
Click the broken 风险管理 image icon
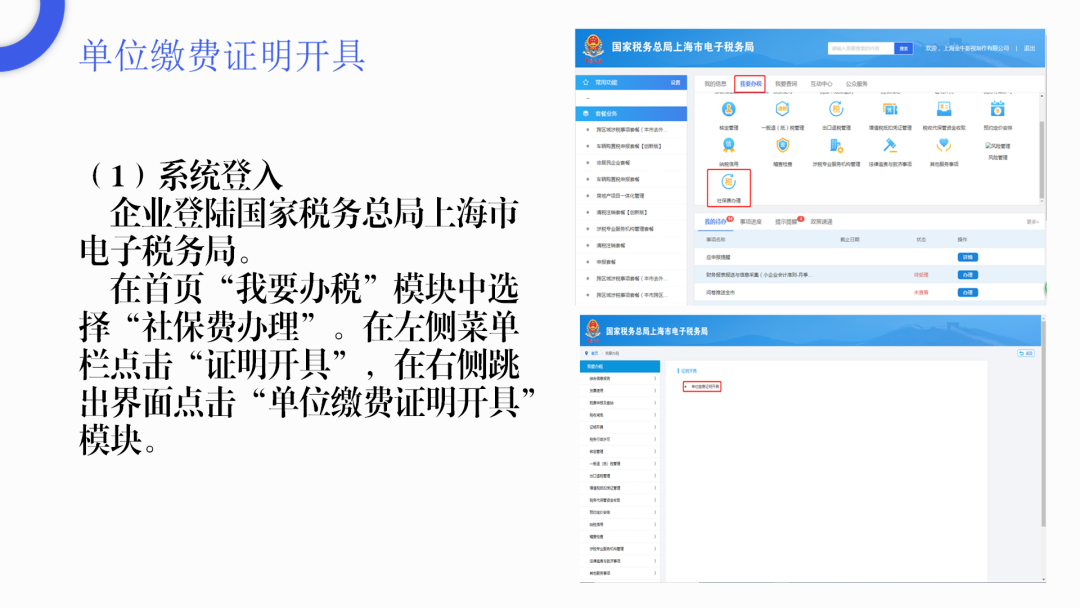pos(997,146)
